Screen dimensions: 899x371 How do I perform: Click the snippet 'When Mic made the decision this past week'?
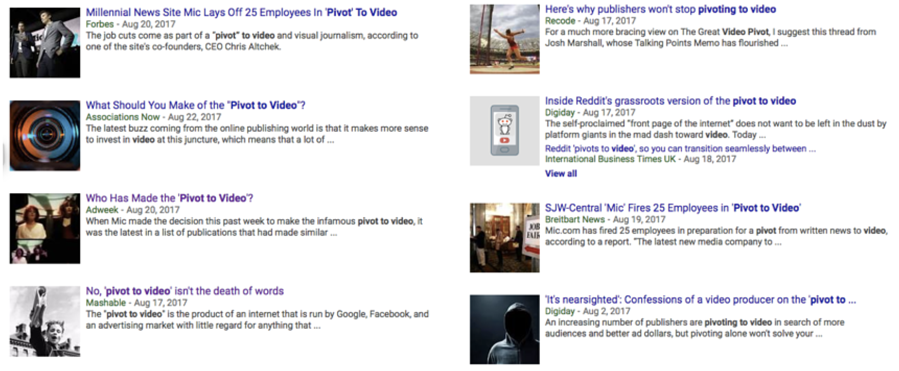tap(255, 227)
